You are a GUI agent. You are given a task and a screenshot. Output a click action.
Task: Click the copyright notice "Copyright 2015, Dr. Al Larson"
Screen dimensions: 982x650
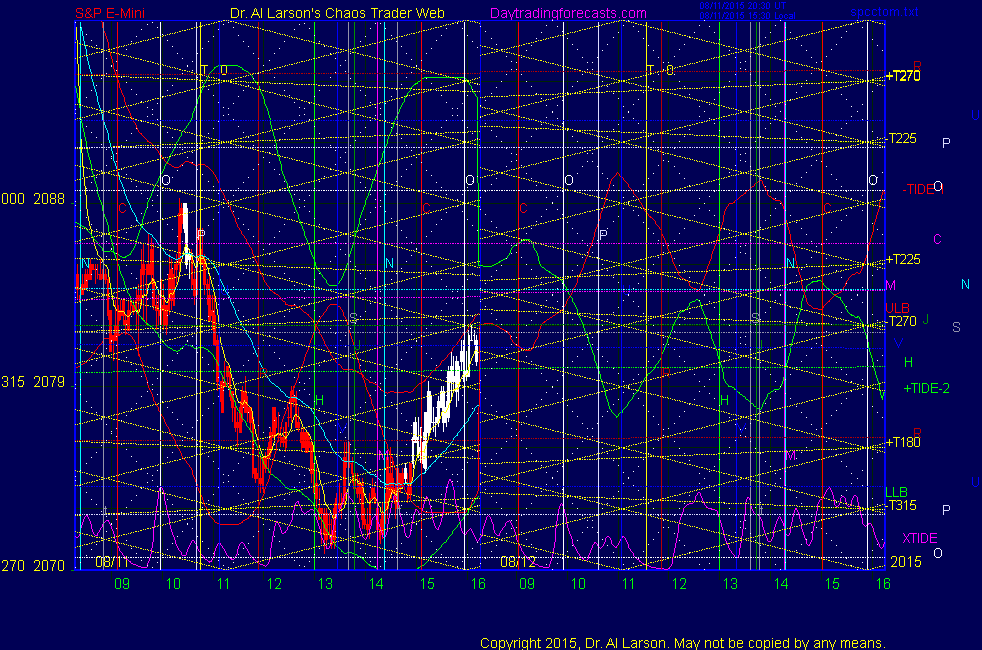click(x=574, y=643)
